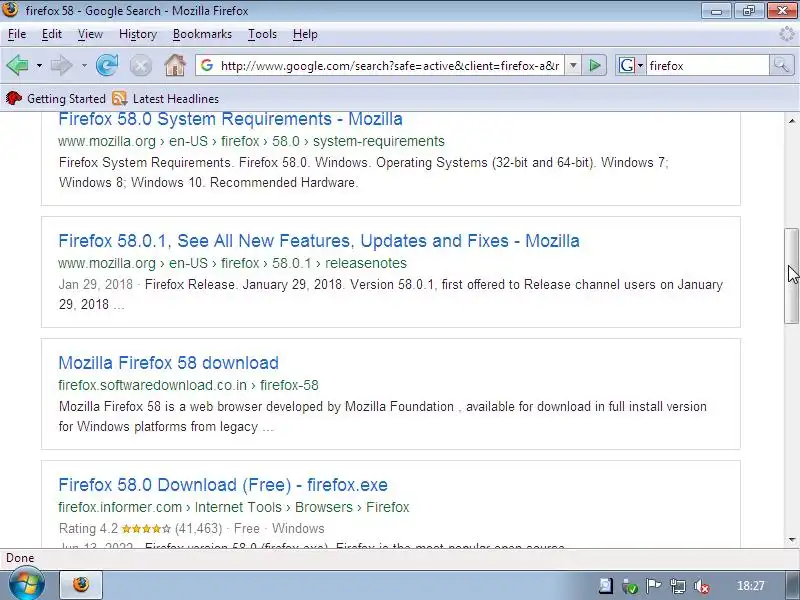Click the green Back arrow button
This screenshot has height=600, width=800.
point(17,65)
